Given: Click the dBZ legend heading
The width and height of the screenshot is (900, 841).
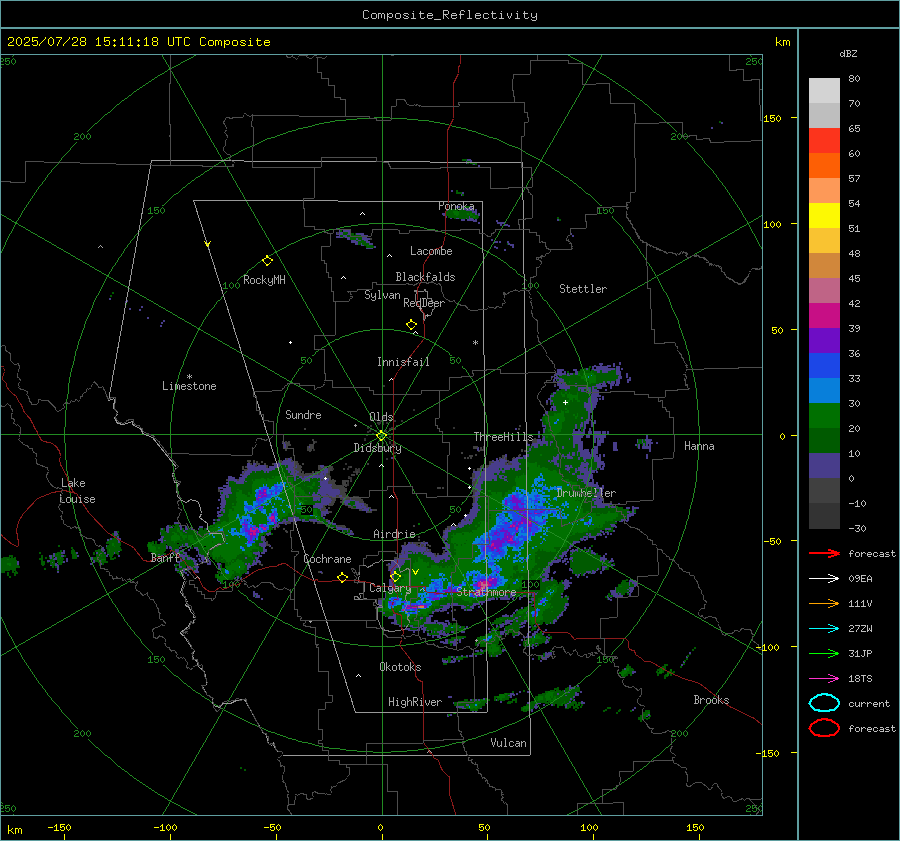Looking at the screenshot, I should pos(848,53).
